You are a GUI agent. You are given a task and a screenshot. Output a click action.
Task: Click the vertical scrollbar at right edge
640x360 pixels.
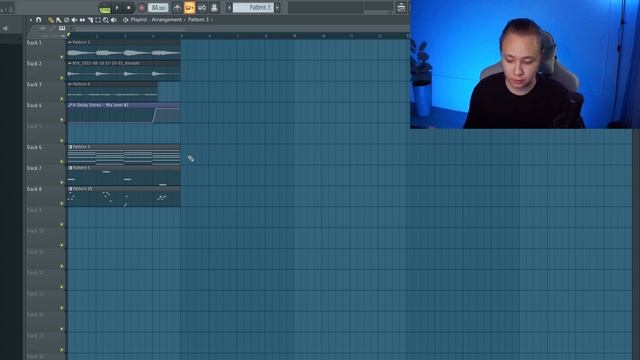pos(636,245)
